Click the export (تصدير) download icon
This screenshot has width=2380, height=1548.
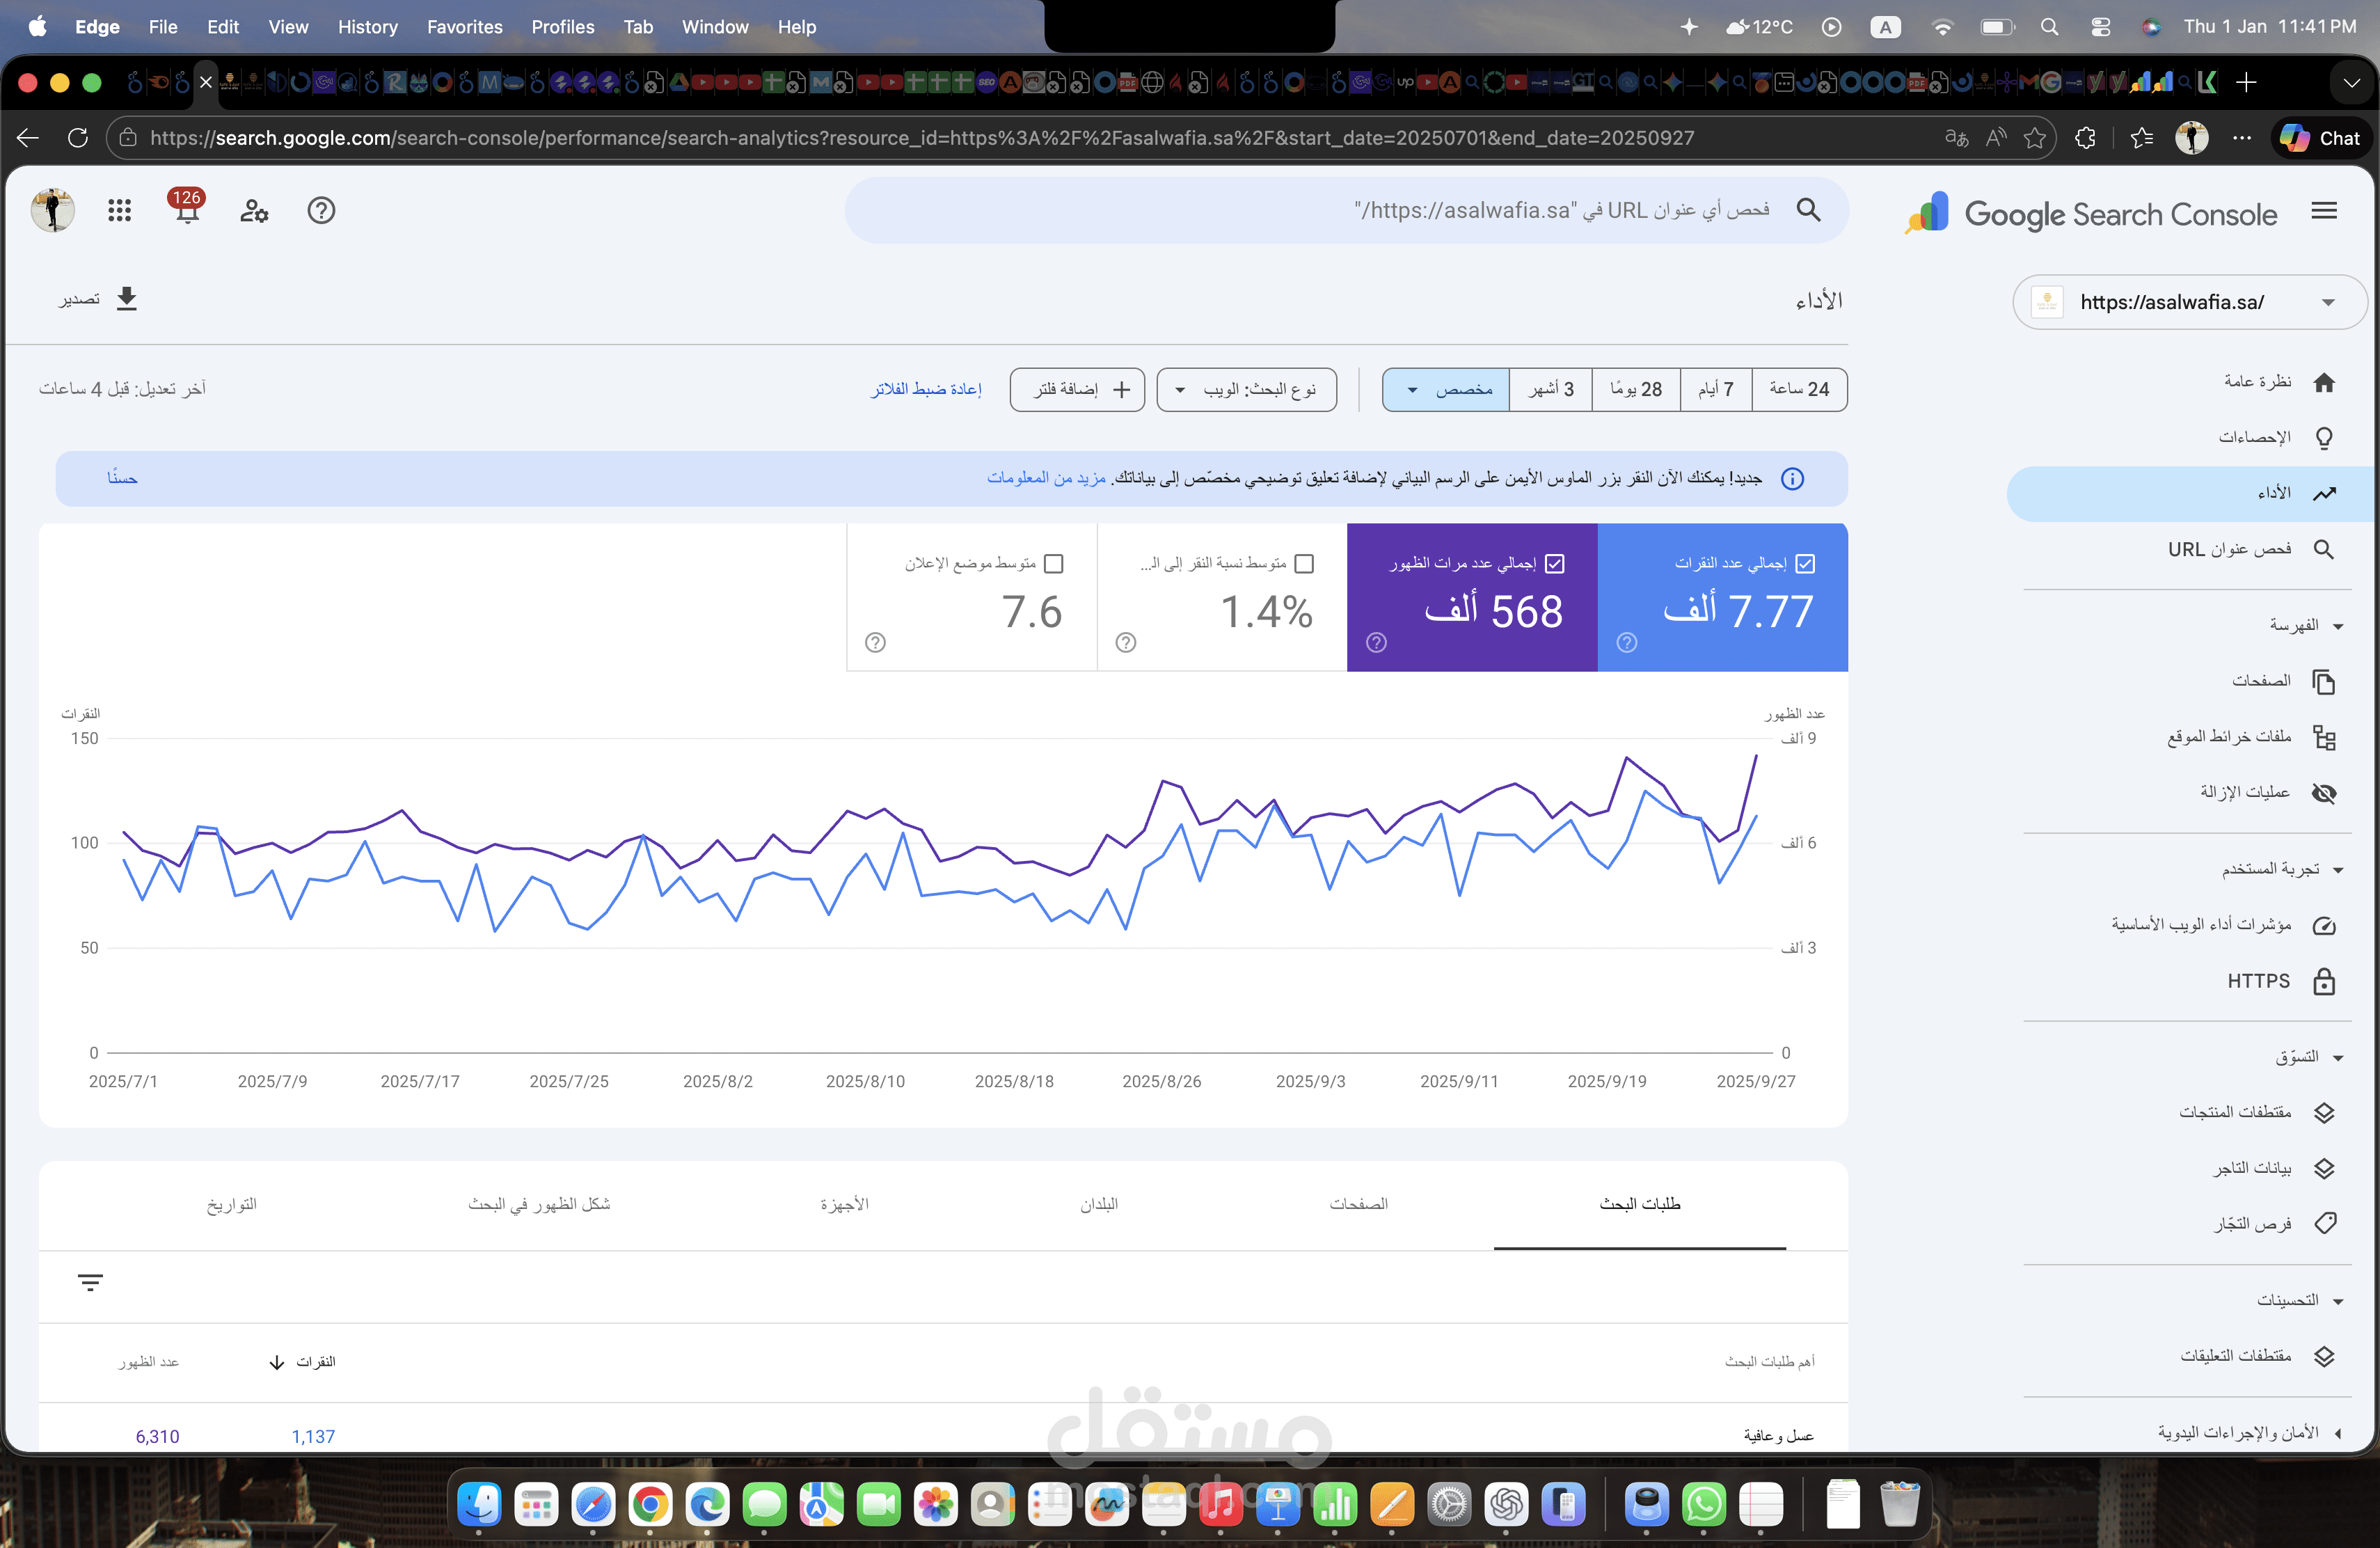pos(127,298)
